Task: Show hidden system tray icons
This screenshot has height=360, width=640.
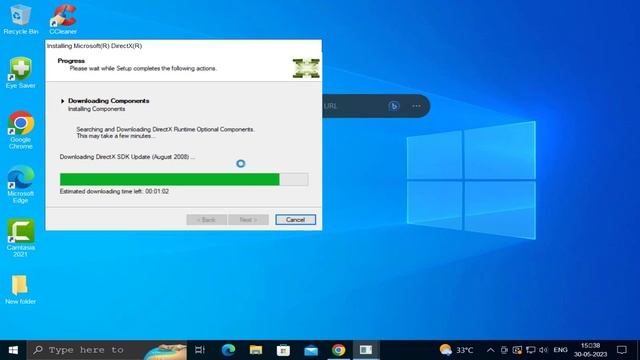Action: tap(491, 350)
